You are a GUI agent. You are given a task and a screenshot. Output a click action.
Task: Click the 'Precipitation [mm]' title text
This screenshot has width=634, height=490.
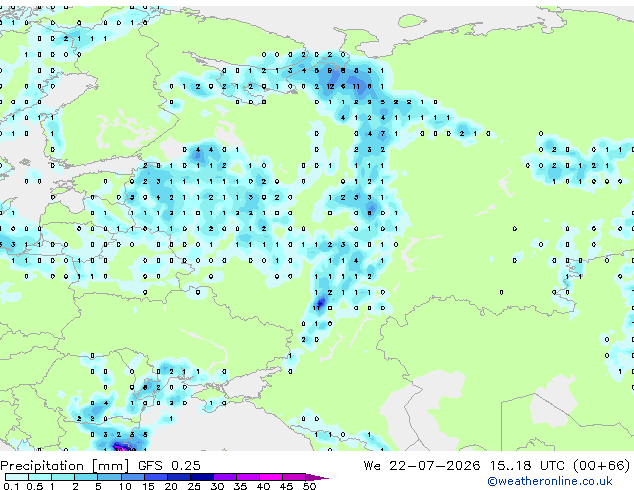point(65,466)
